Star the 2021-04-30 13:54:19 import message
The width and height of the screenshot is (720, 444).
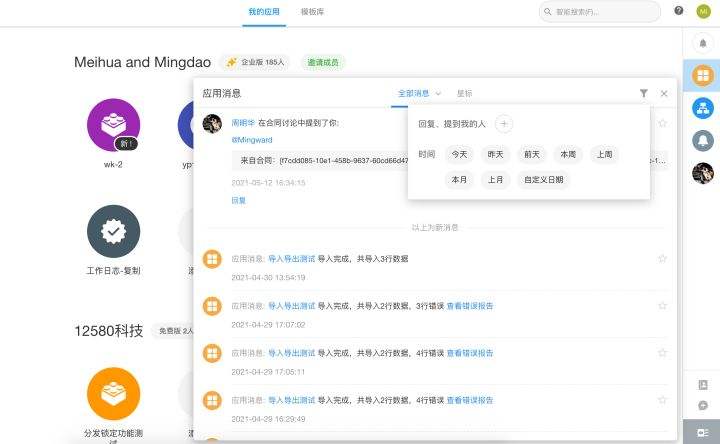(662, 259)
